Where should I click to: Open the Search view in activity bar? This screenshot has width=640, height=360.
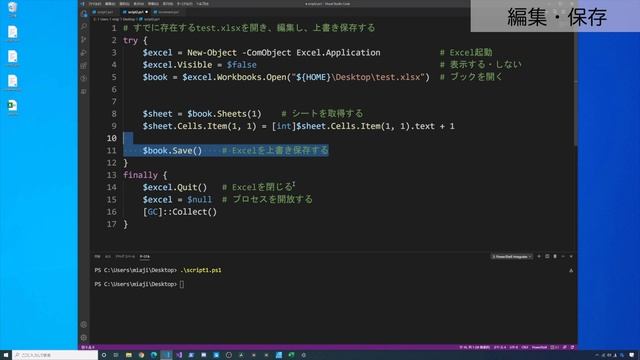84,27
